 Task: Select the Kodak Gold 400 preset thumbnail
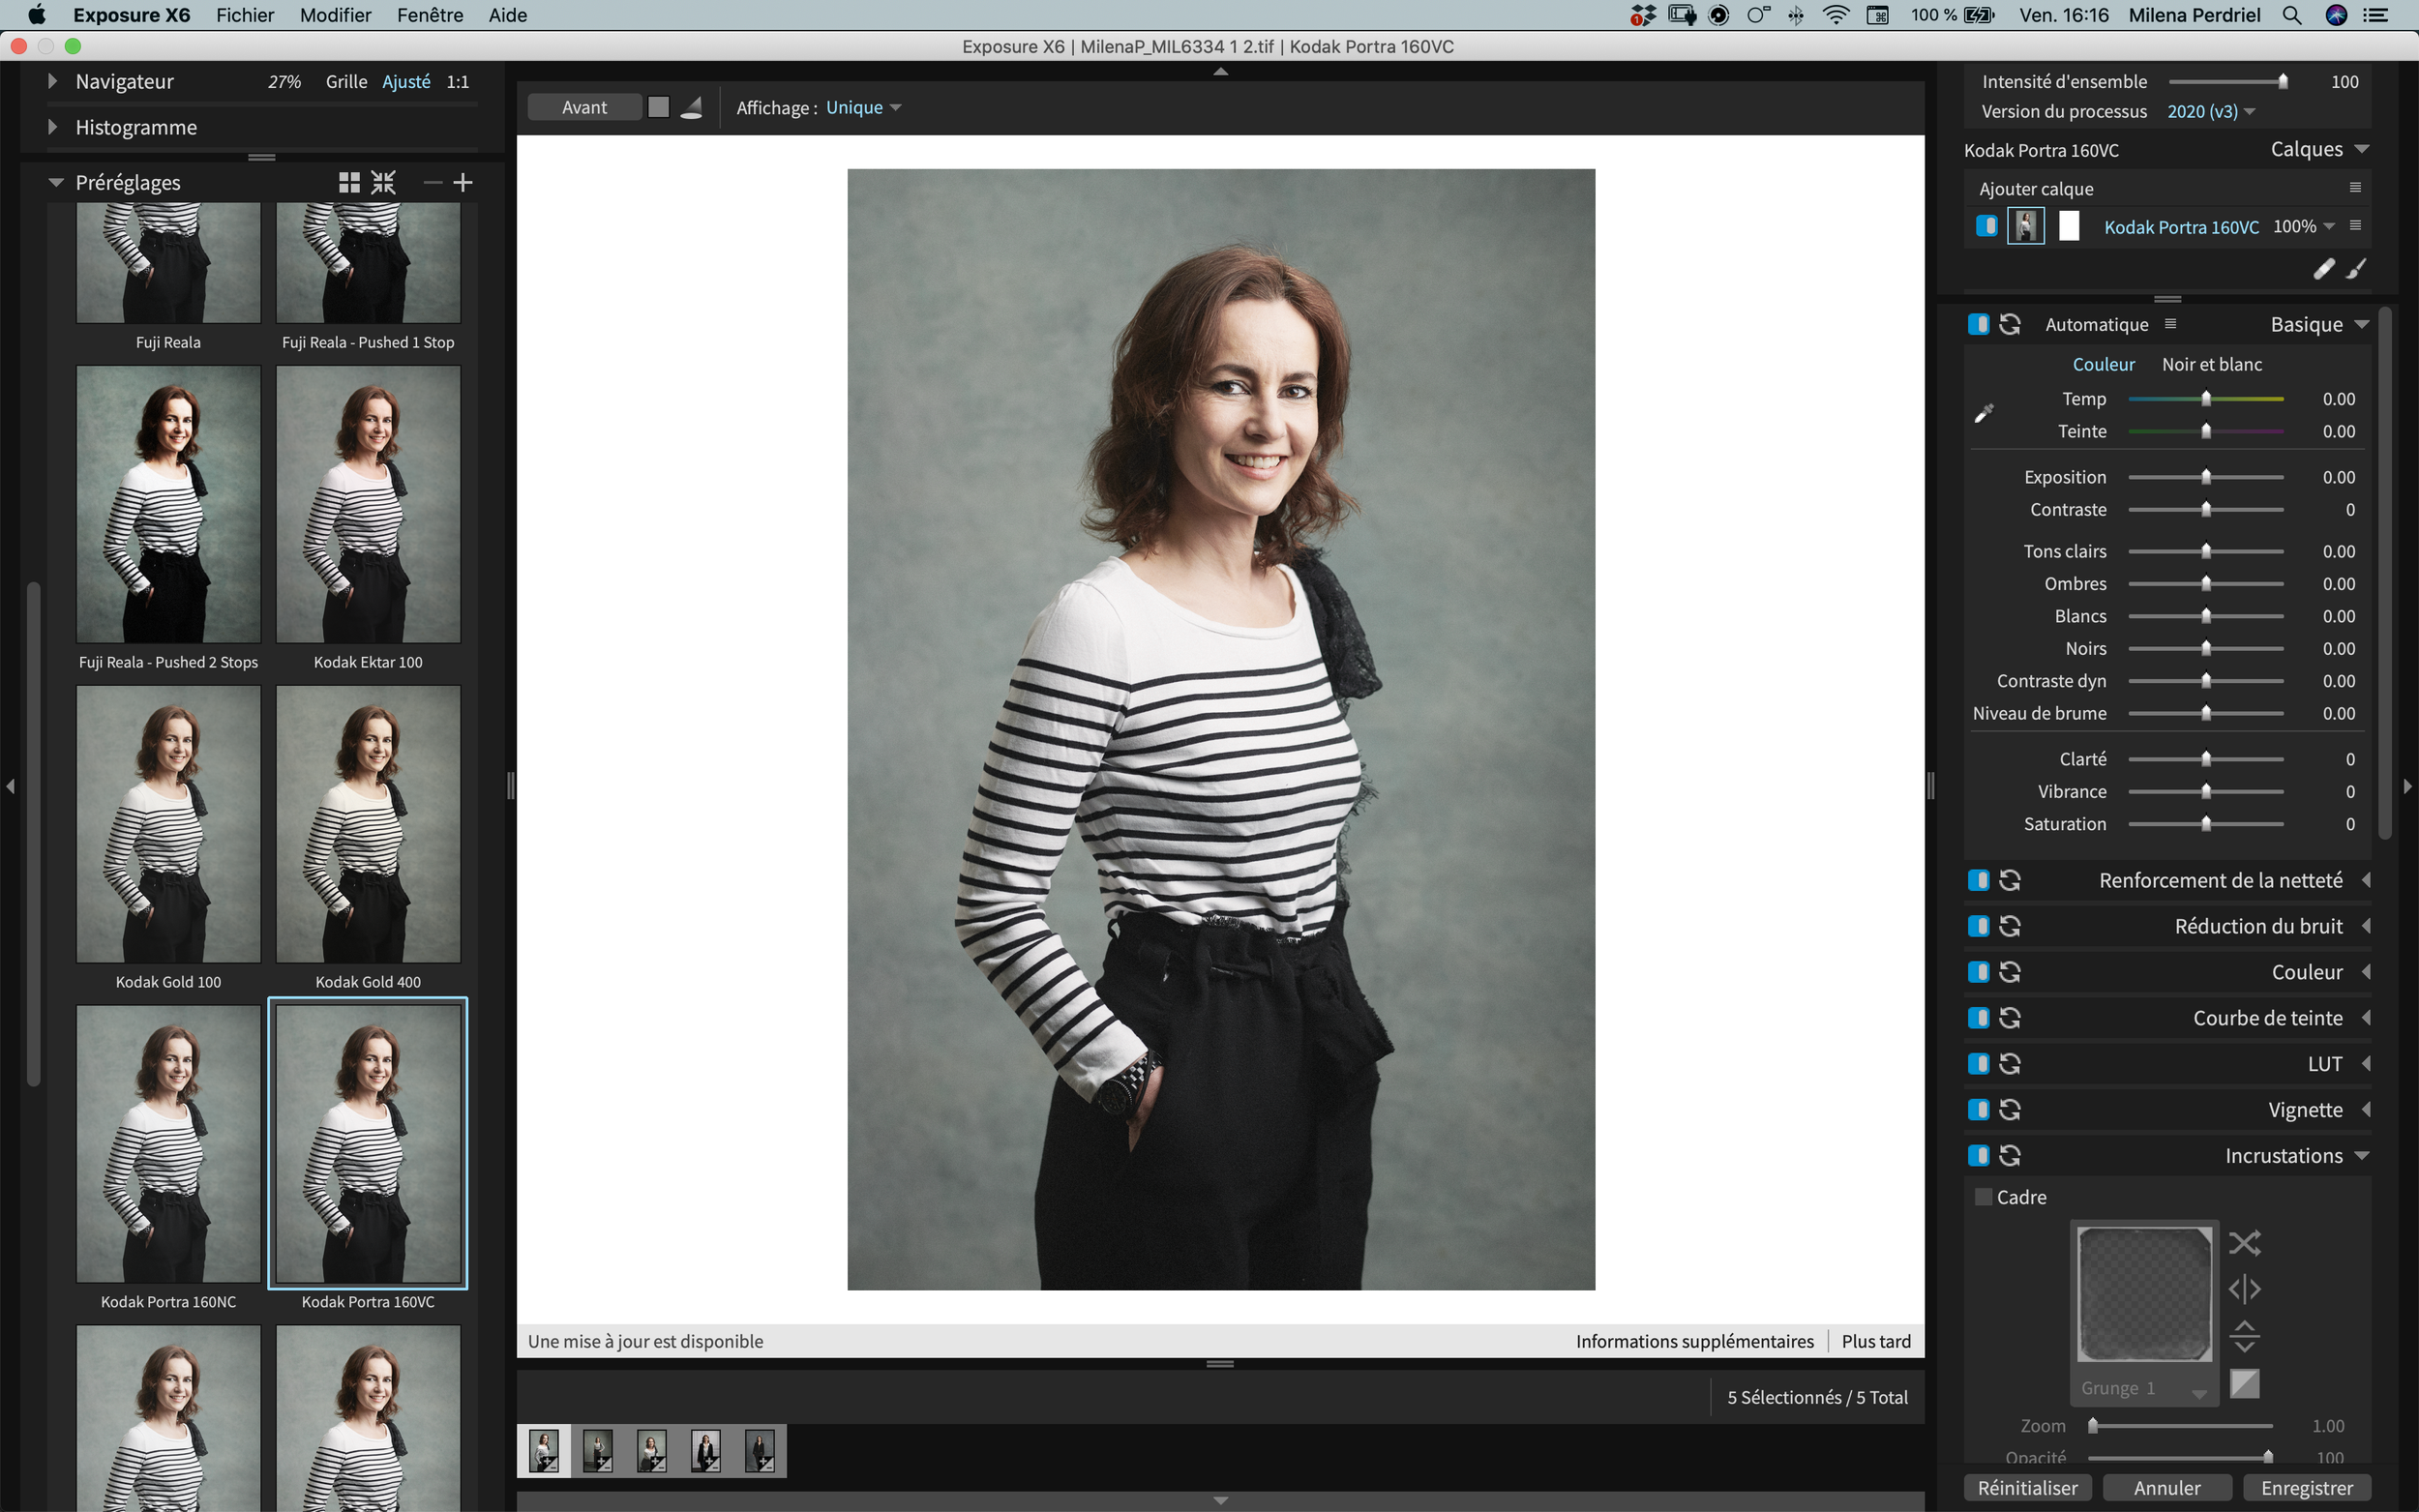click(x=368, y=824)
